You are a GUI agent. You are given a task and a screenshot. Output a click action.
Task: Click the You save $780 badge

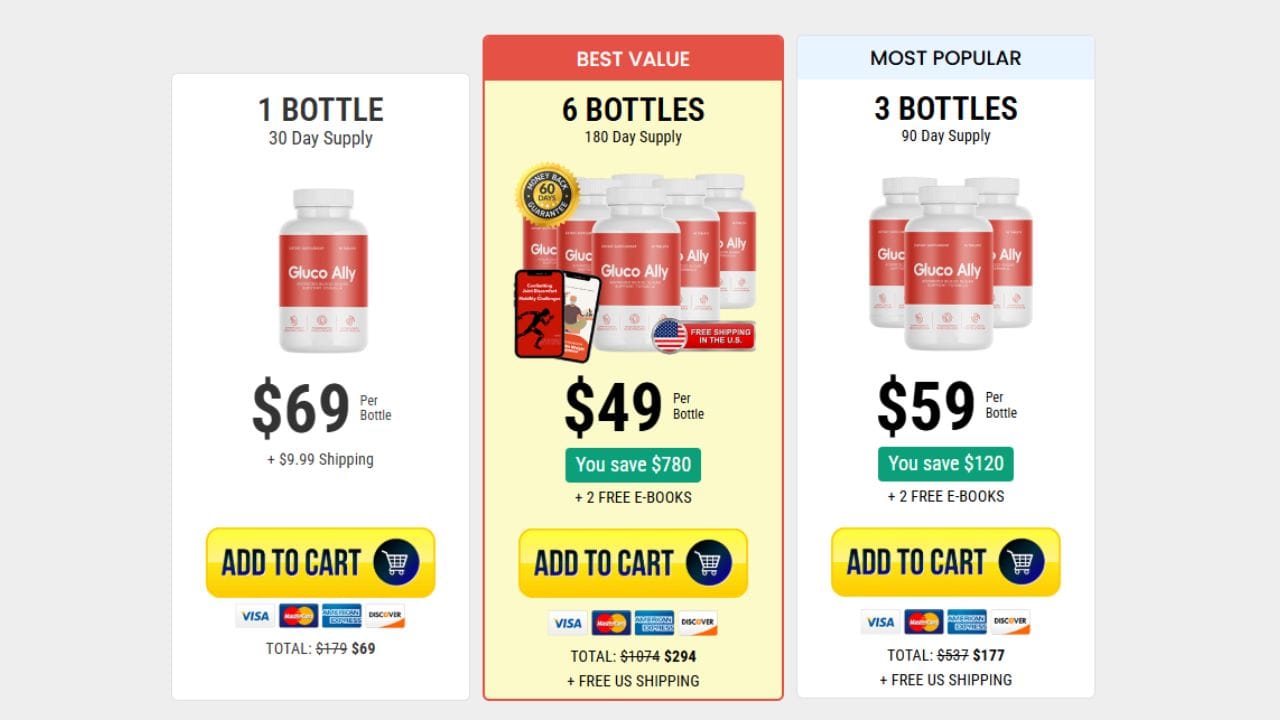tap(633, 464)
